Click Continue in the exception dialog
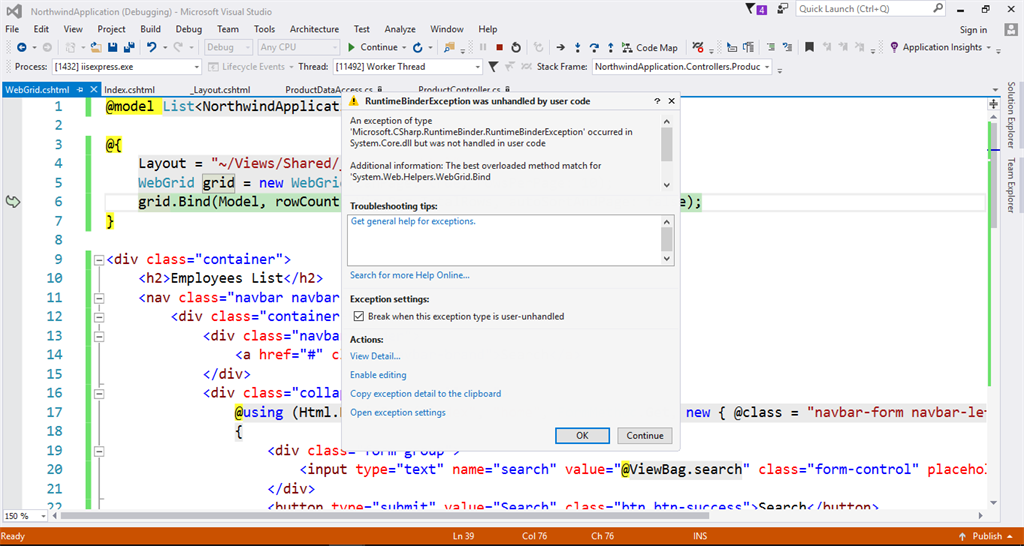 click(x=645, y=436)
